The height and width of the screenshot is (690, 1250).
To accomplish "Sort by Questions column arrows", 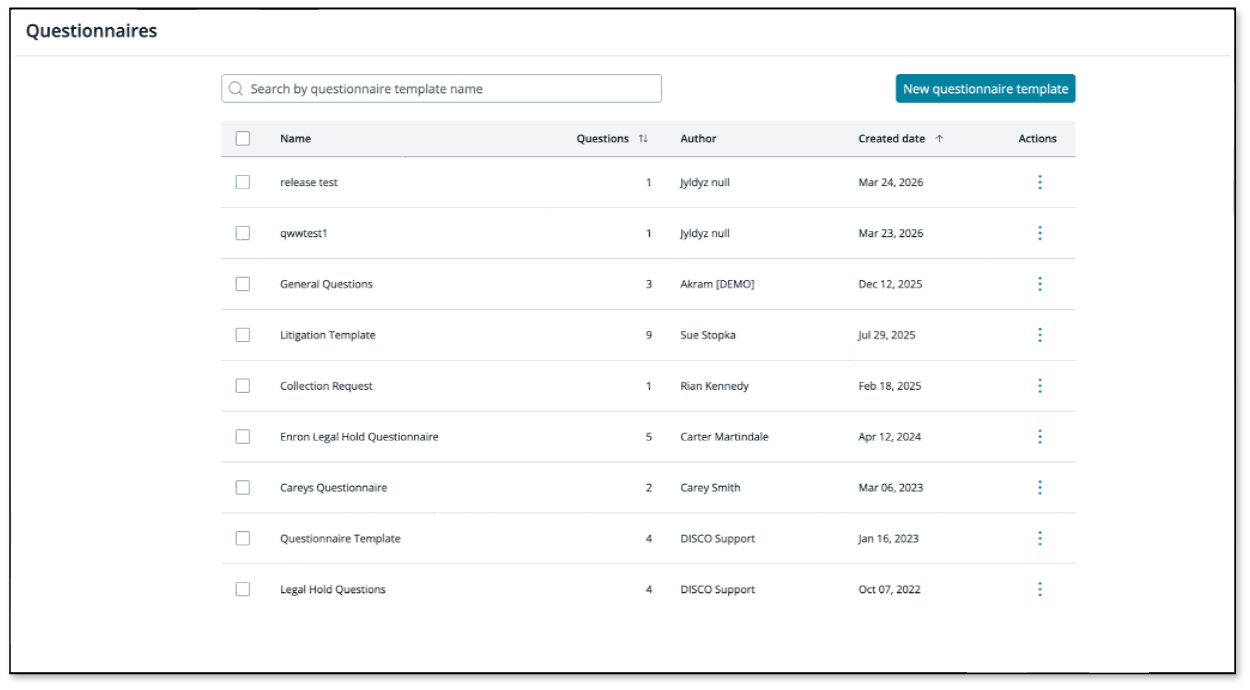I will 643,139.
